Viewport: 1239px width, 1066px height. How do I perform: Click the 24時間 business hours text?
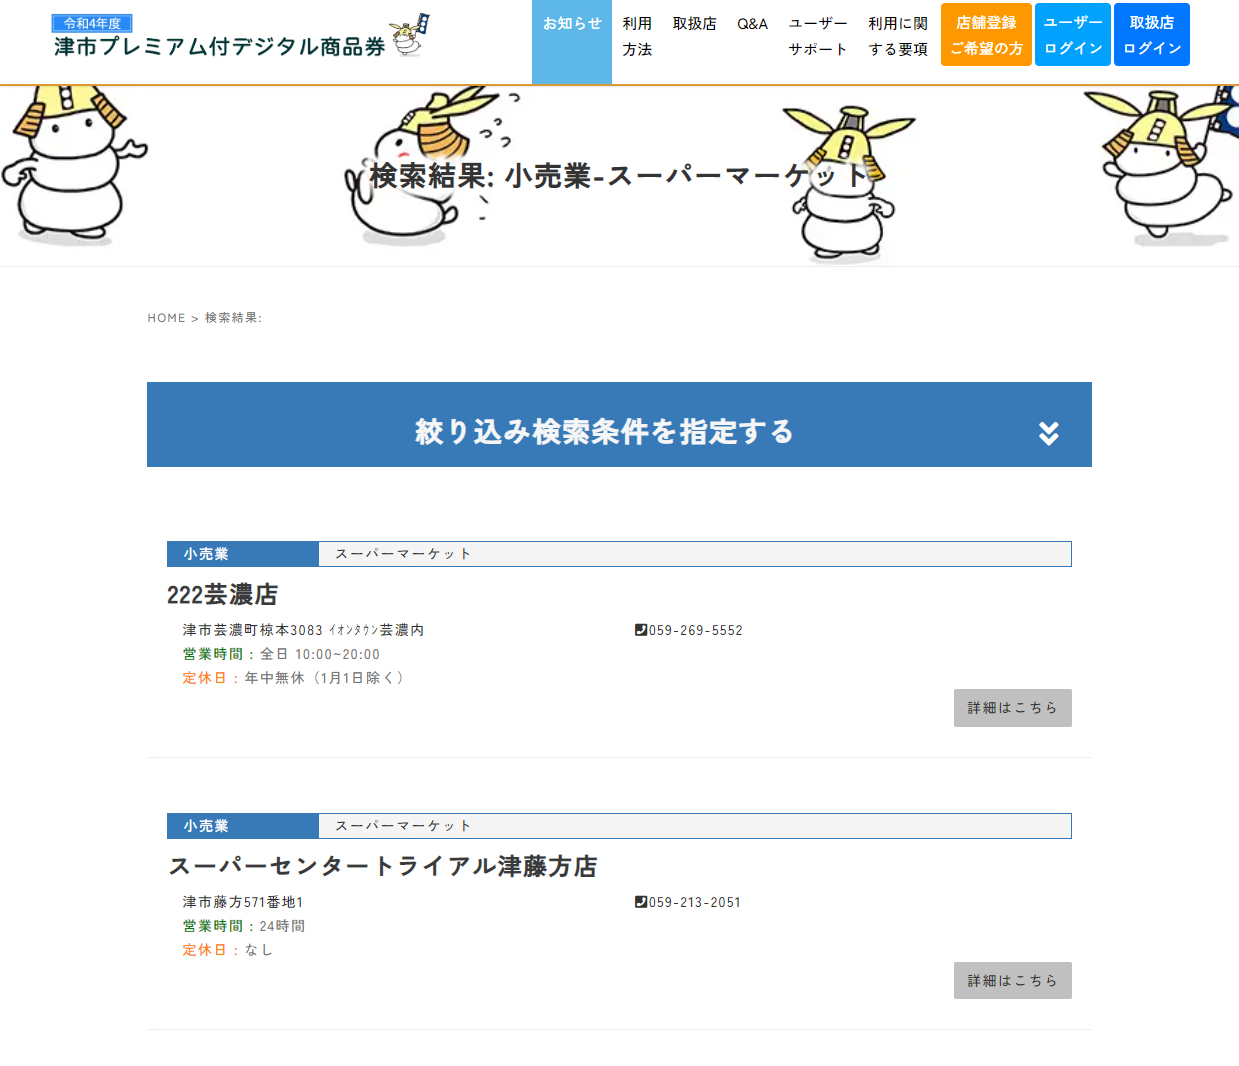282,927
